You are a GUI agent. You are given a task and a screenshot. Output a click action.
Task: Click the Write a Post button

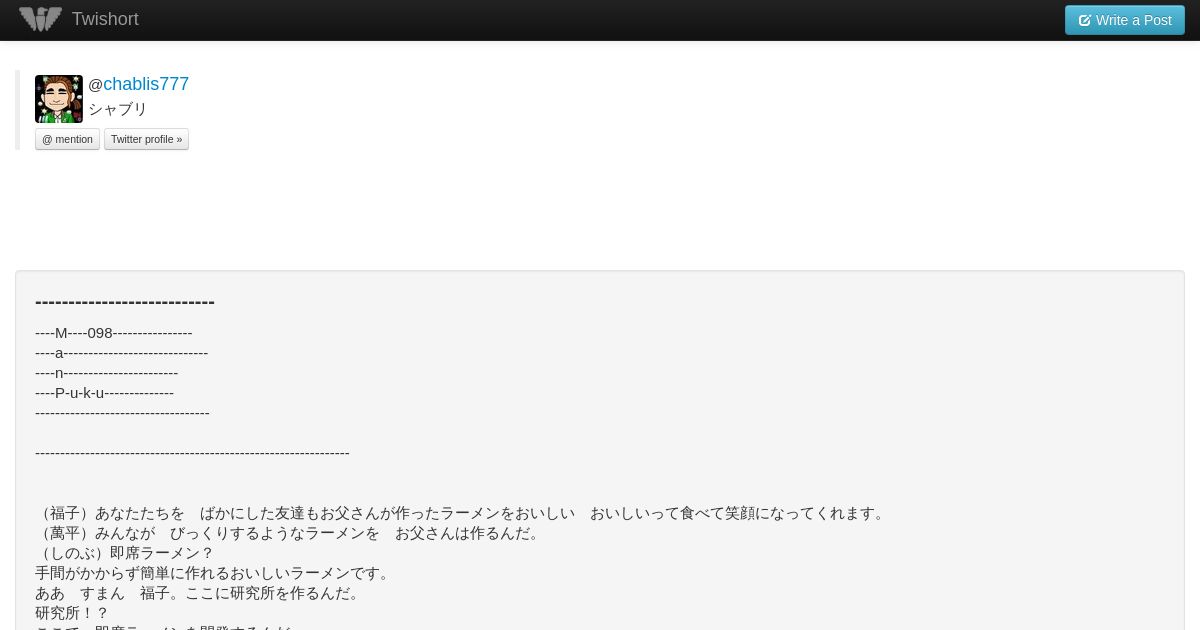(1124, 20)
